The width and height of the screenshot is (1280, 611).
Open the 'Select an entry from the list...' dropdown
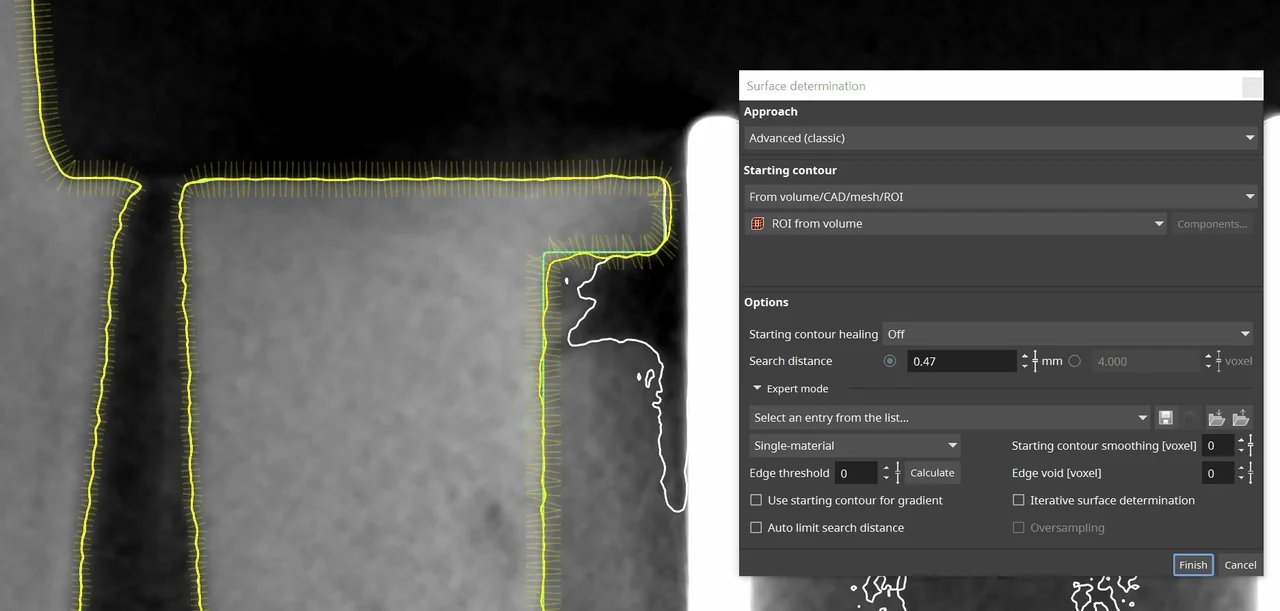(950, 418)
